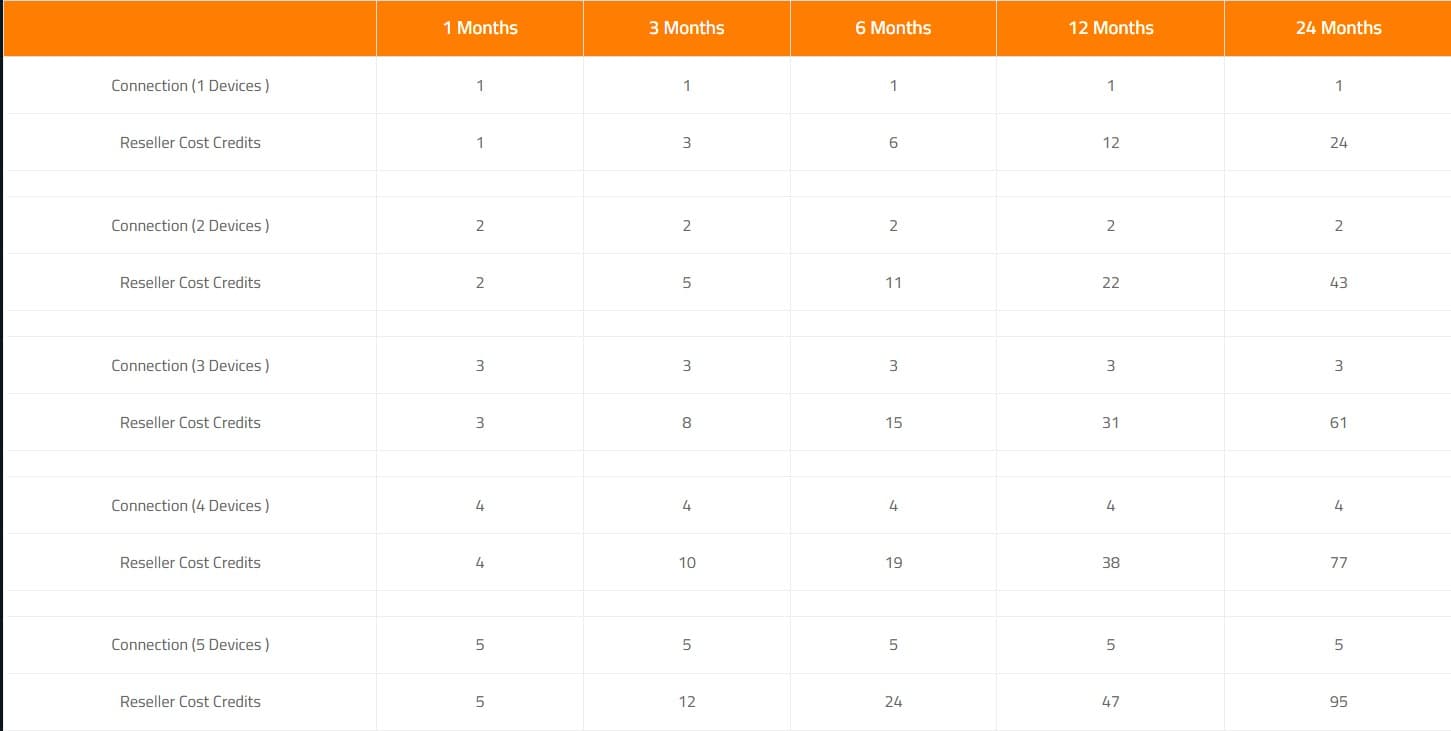The height and width of the screenshot is (731, 1451).
Task: Click the Connection (2 Devices) row label
Action: (190, 226)
